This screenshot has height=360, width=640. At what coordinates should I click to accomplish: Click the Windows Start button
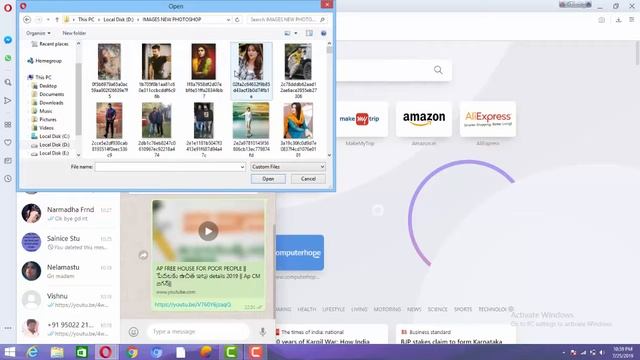9,352
